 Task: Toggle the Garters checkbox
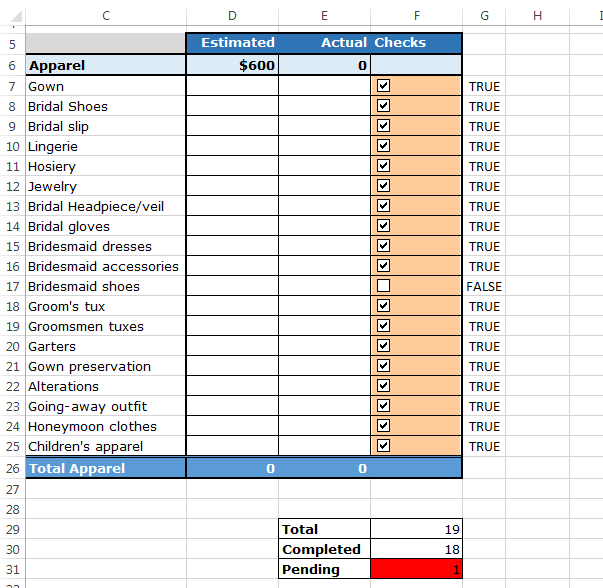pos(383,346)
